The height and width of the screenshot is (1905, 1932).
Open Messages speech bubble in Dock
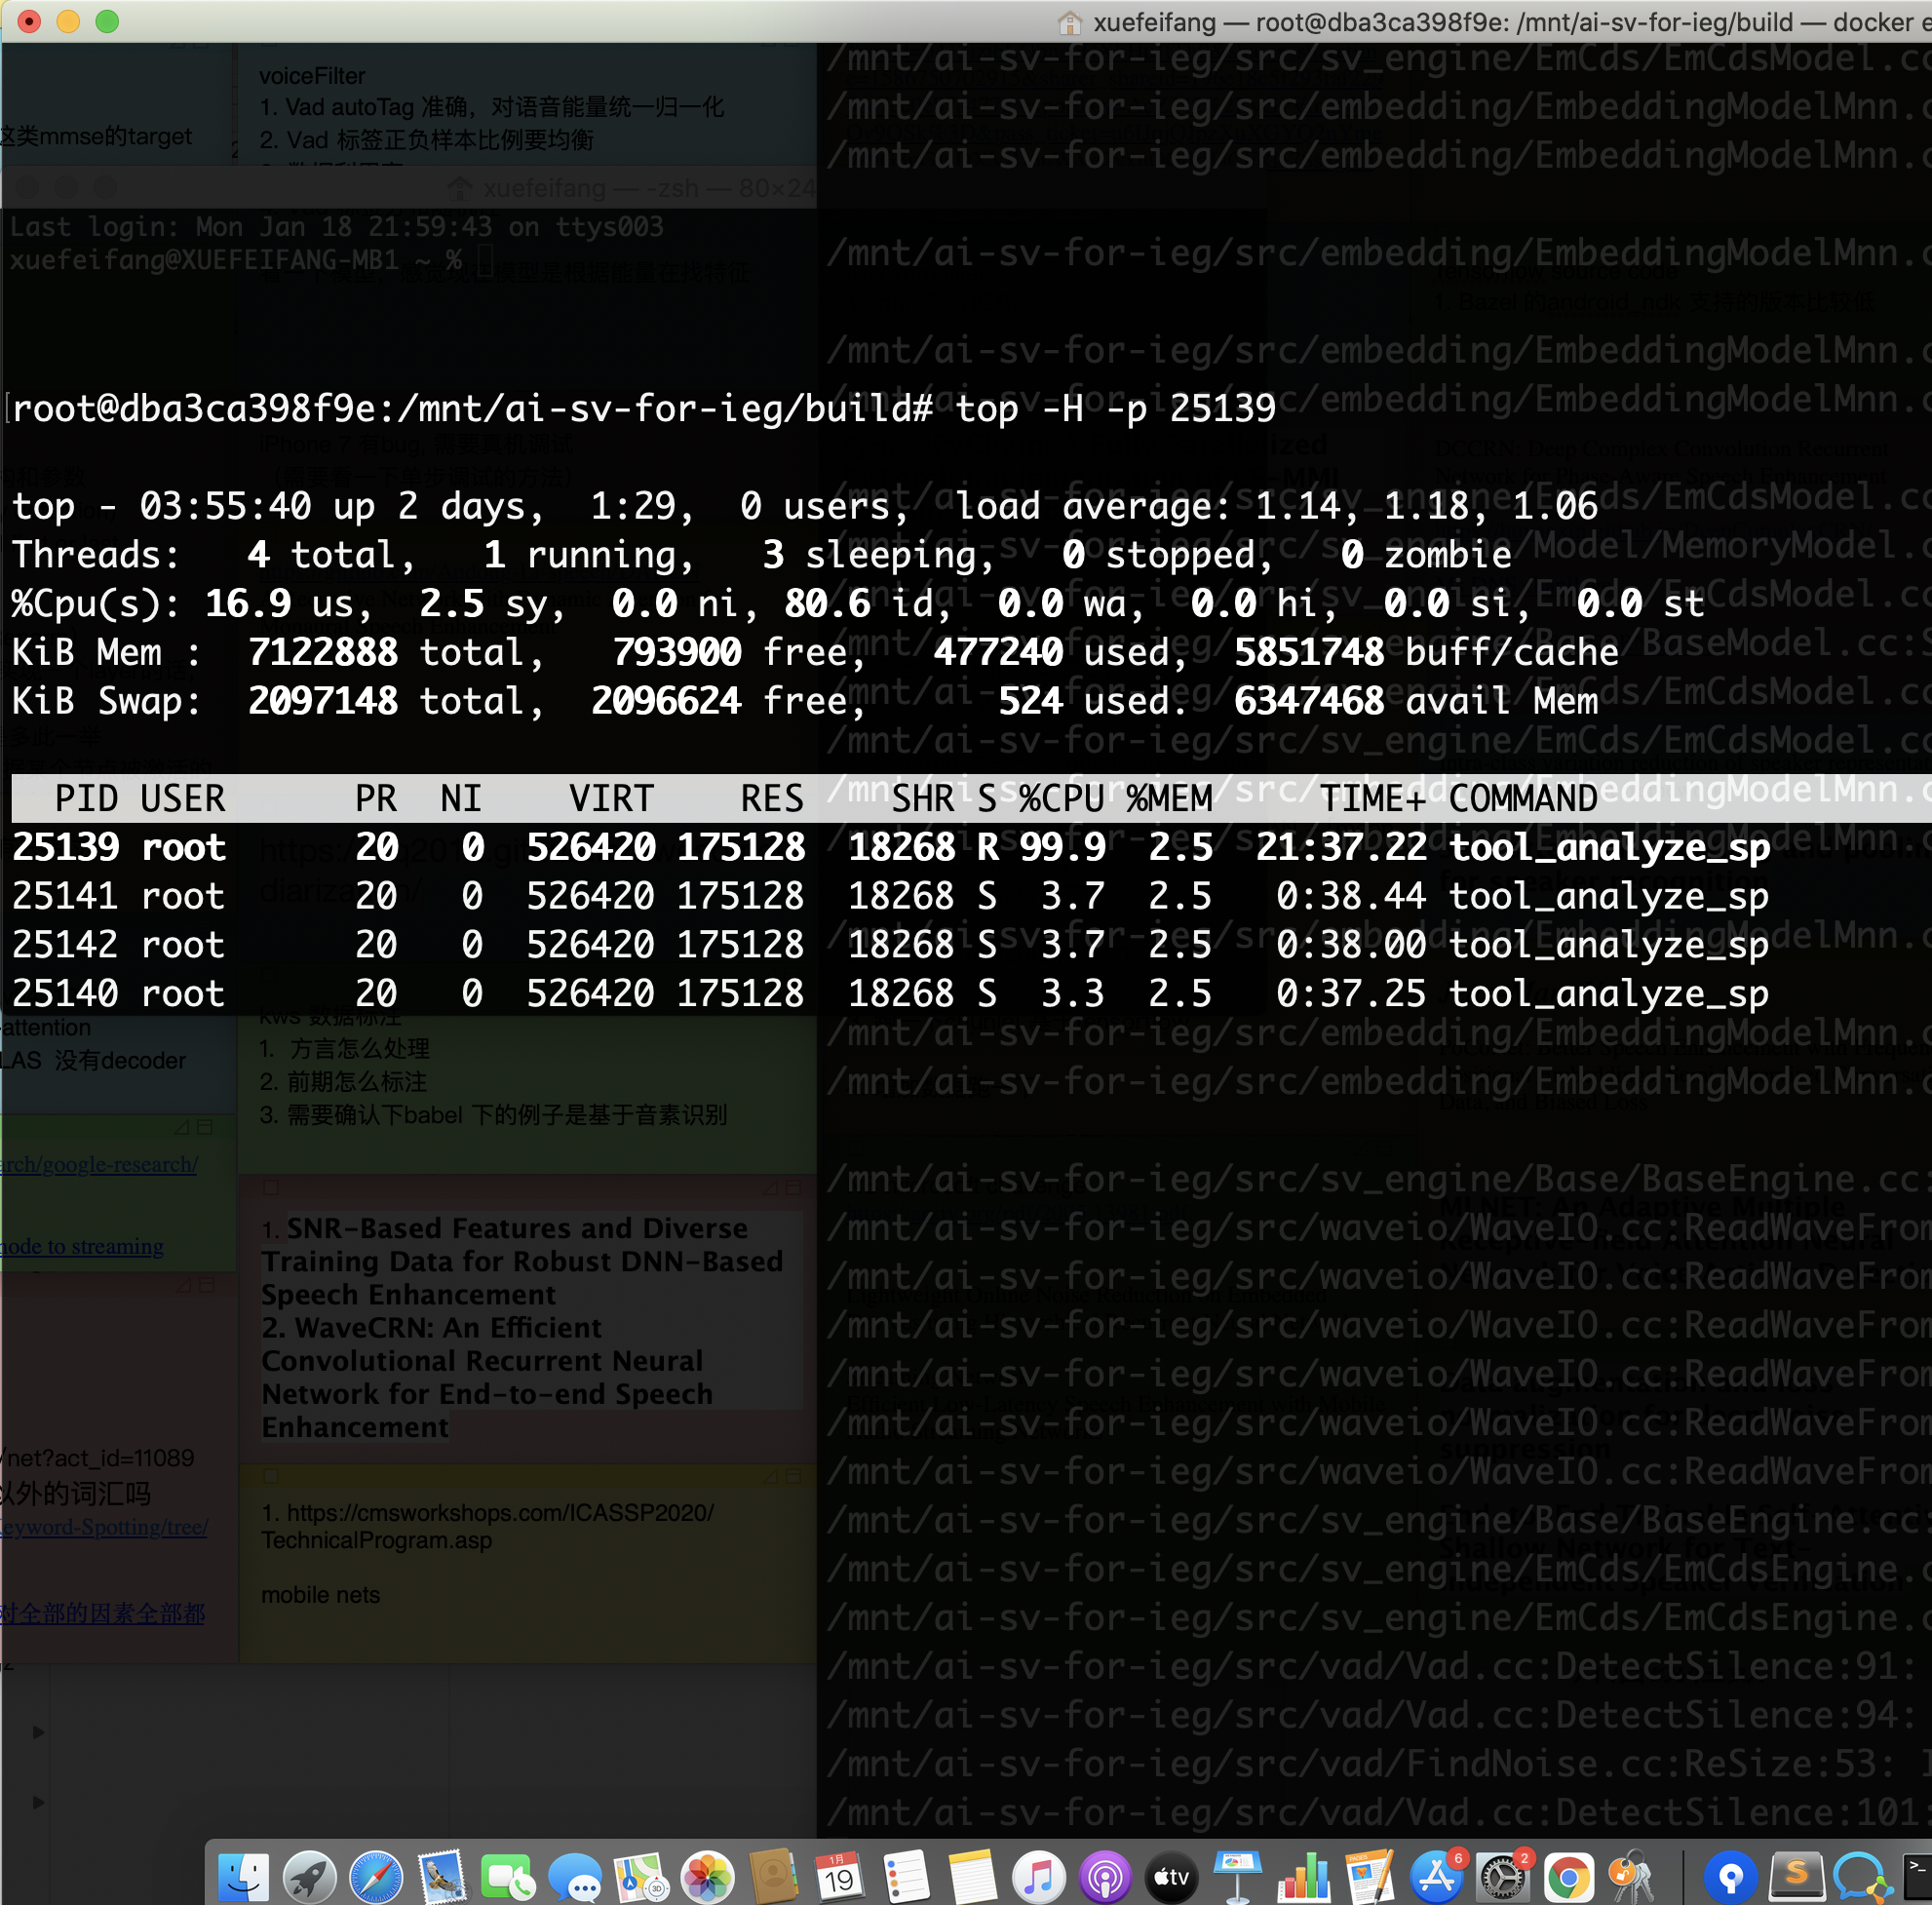pos(575,1876)
